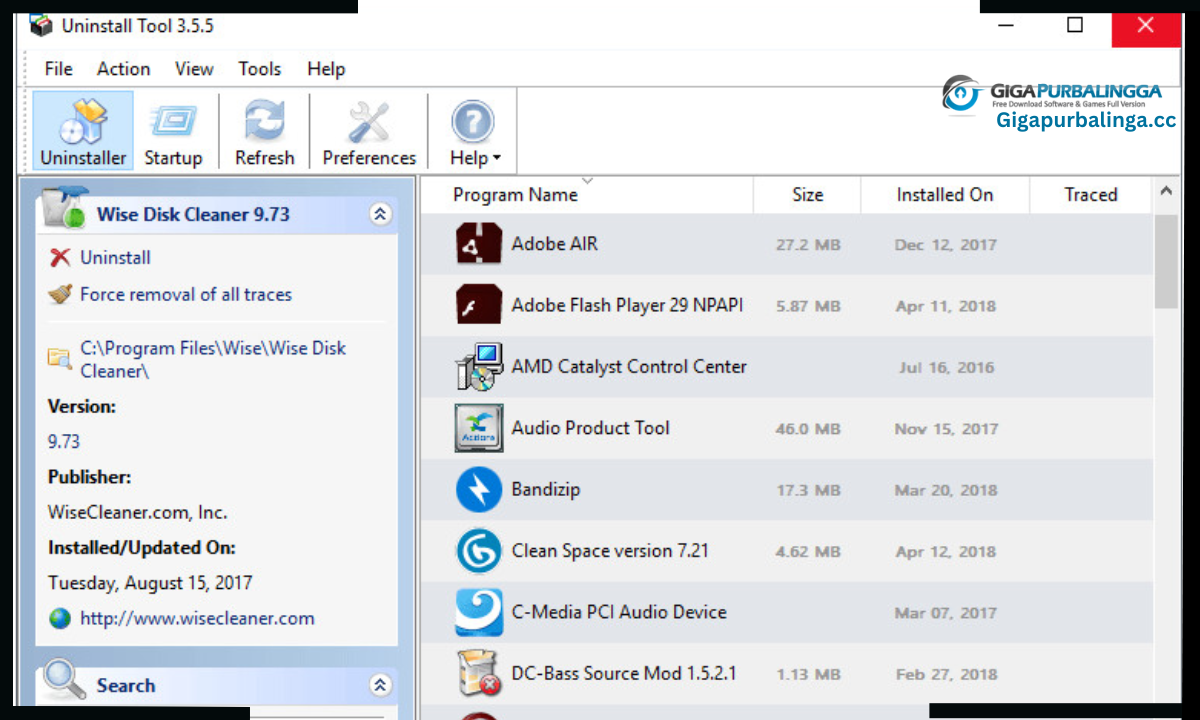This screenshot has width=1200, height=720.
Task: Select the Clean Space version 7.21 icon
Action: tap(479, 551)
